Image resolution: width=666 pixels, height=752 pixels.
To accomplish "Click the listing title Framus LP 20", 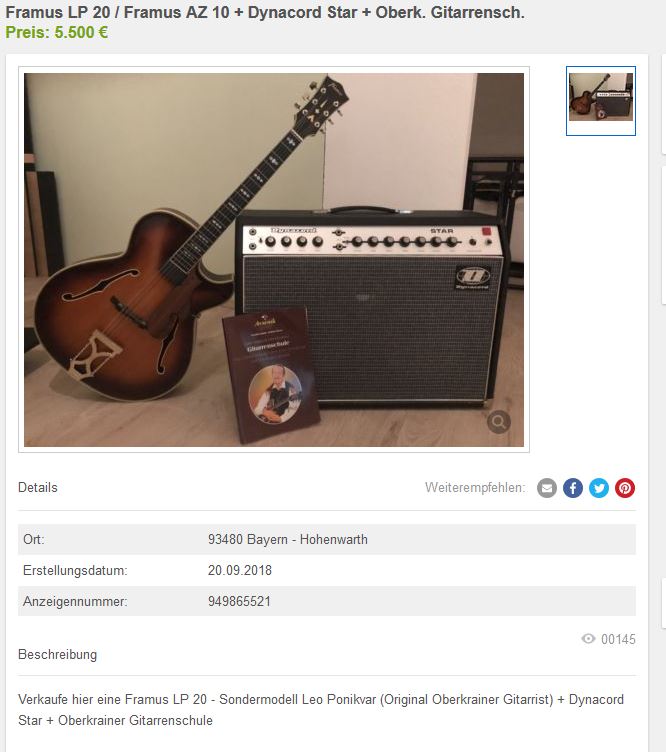I will [x=265, y=12].
